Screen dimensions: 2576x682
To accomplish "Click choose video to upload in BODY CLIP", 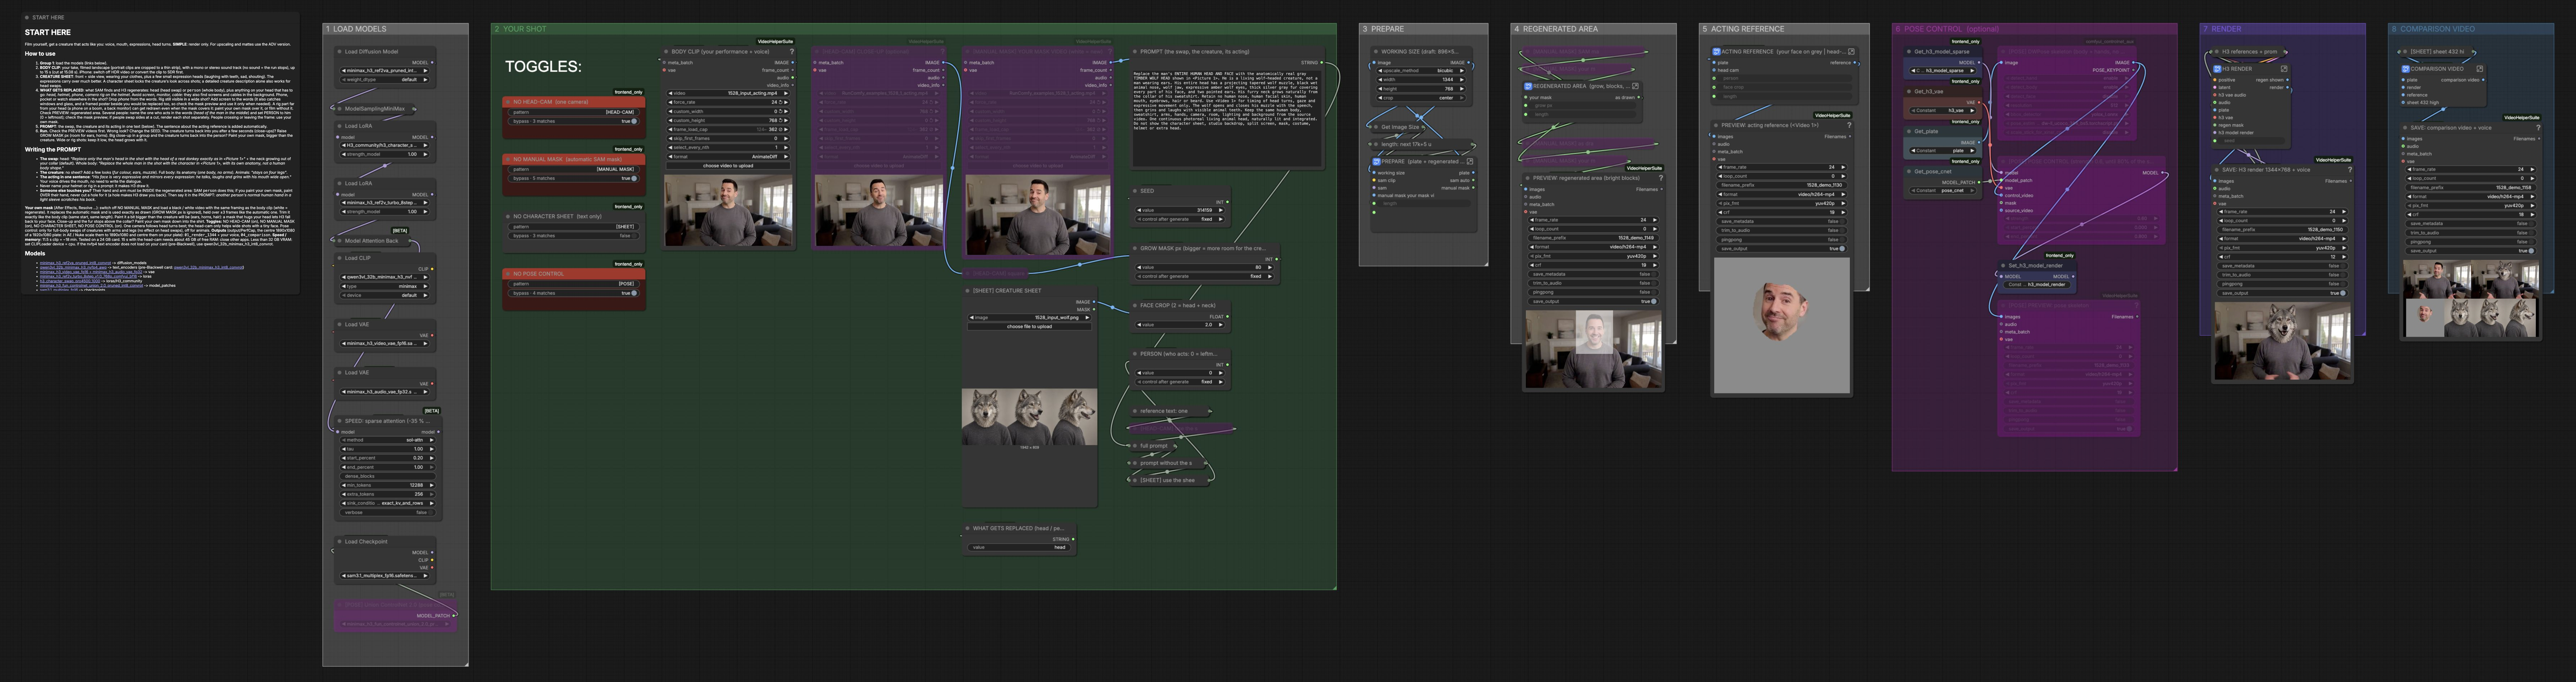I will pyautogui.click(x=728, y=166).
